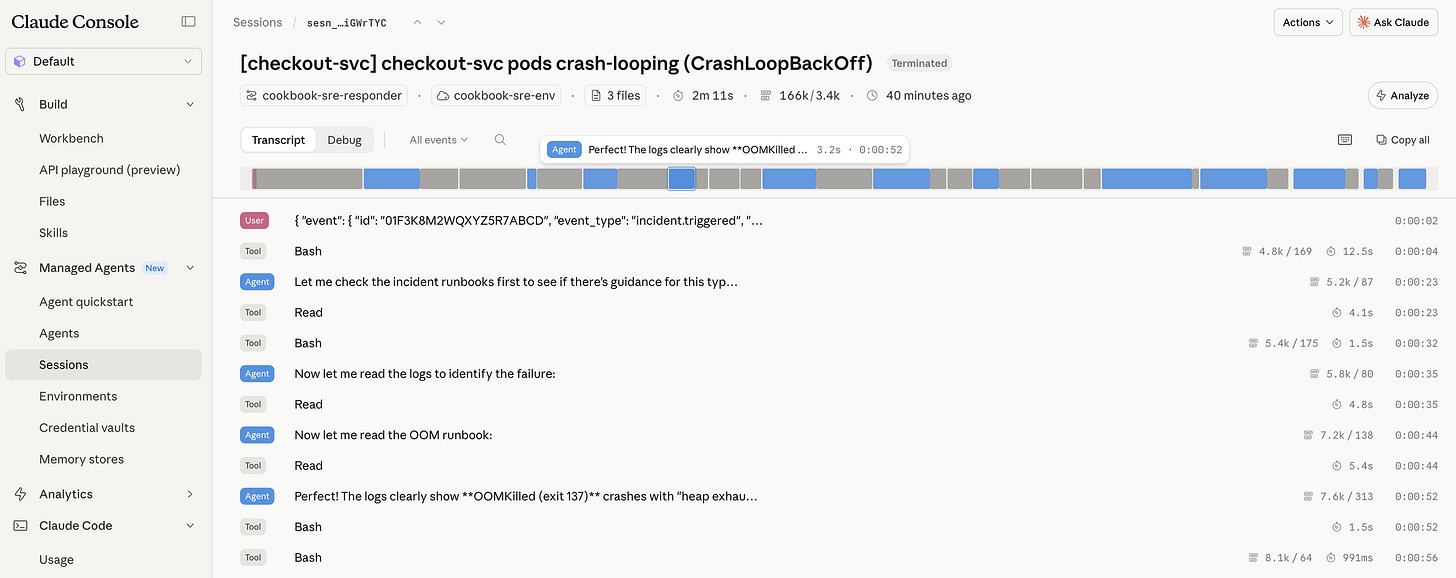
Task: Collapse the sidebar panel icon
Action: tap(188, 21)
